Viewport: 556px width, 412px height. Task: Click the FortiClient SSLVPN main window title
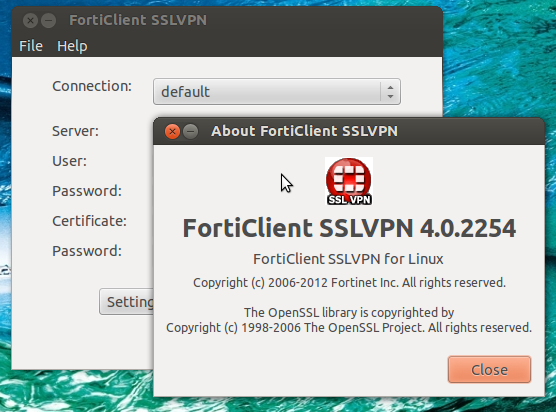click(x=138, y=20)
